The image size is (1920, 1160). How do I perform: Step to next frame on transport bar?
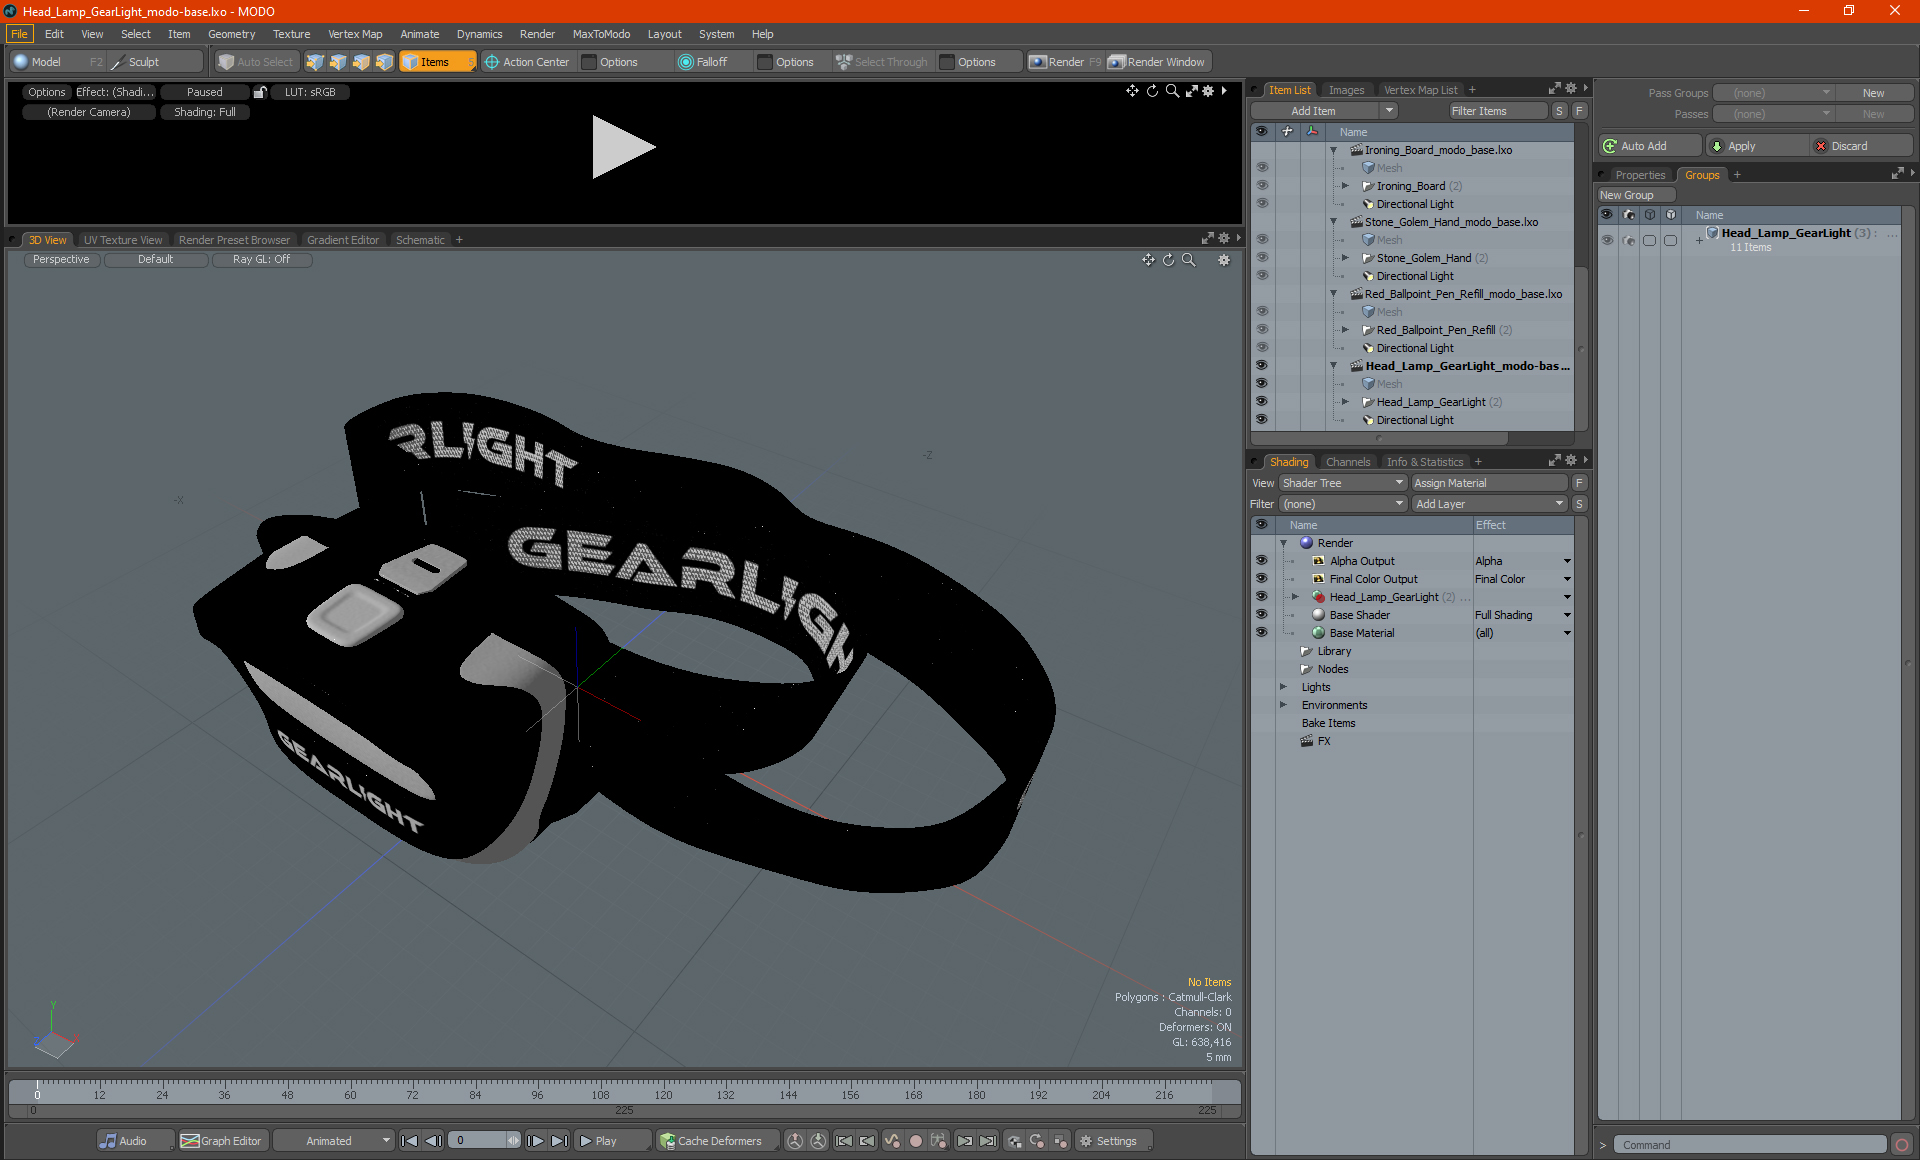[x=535, y=1141]
